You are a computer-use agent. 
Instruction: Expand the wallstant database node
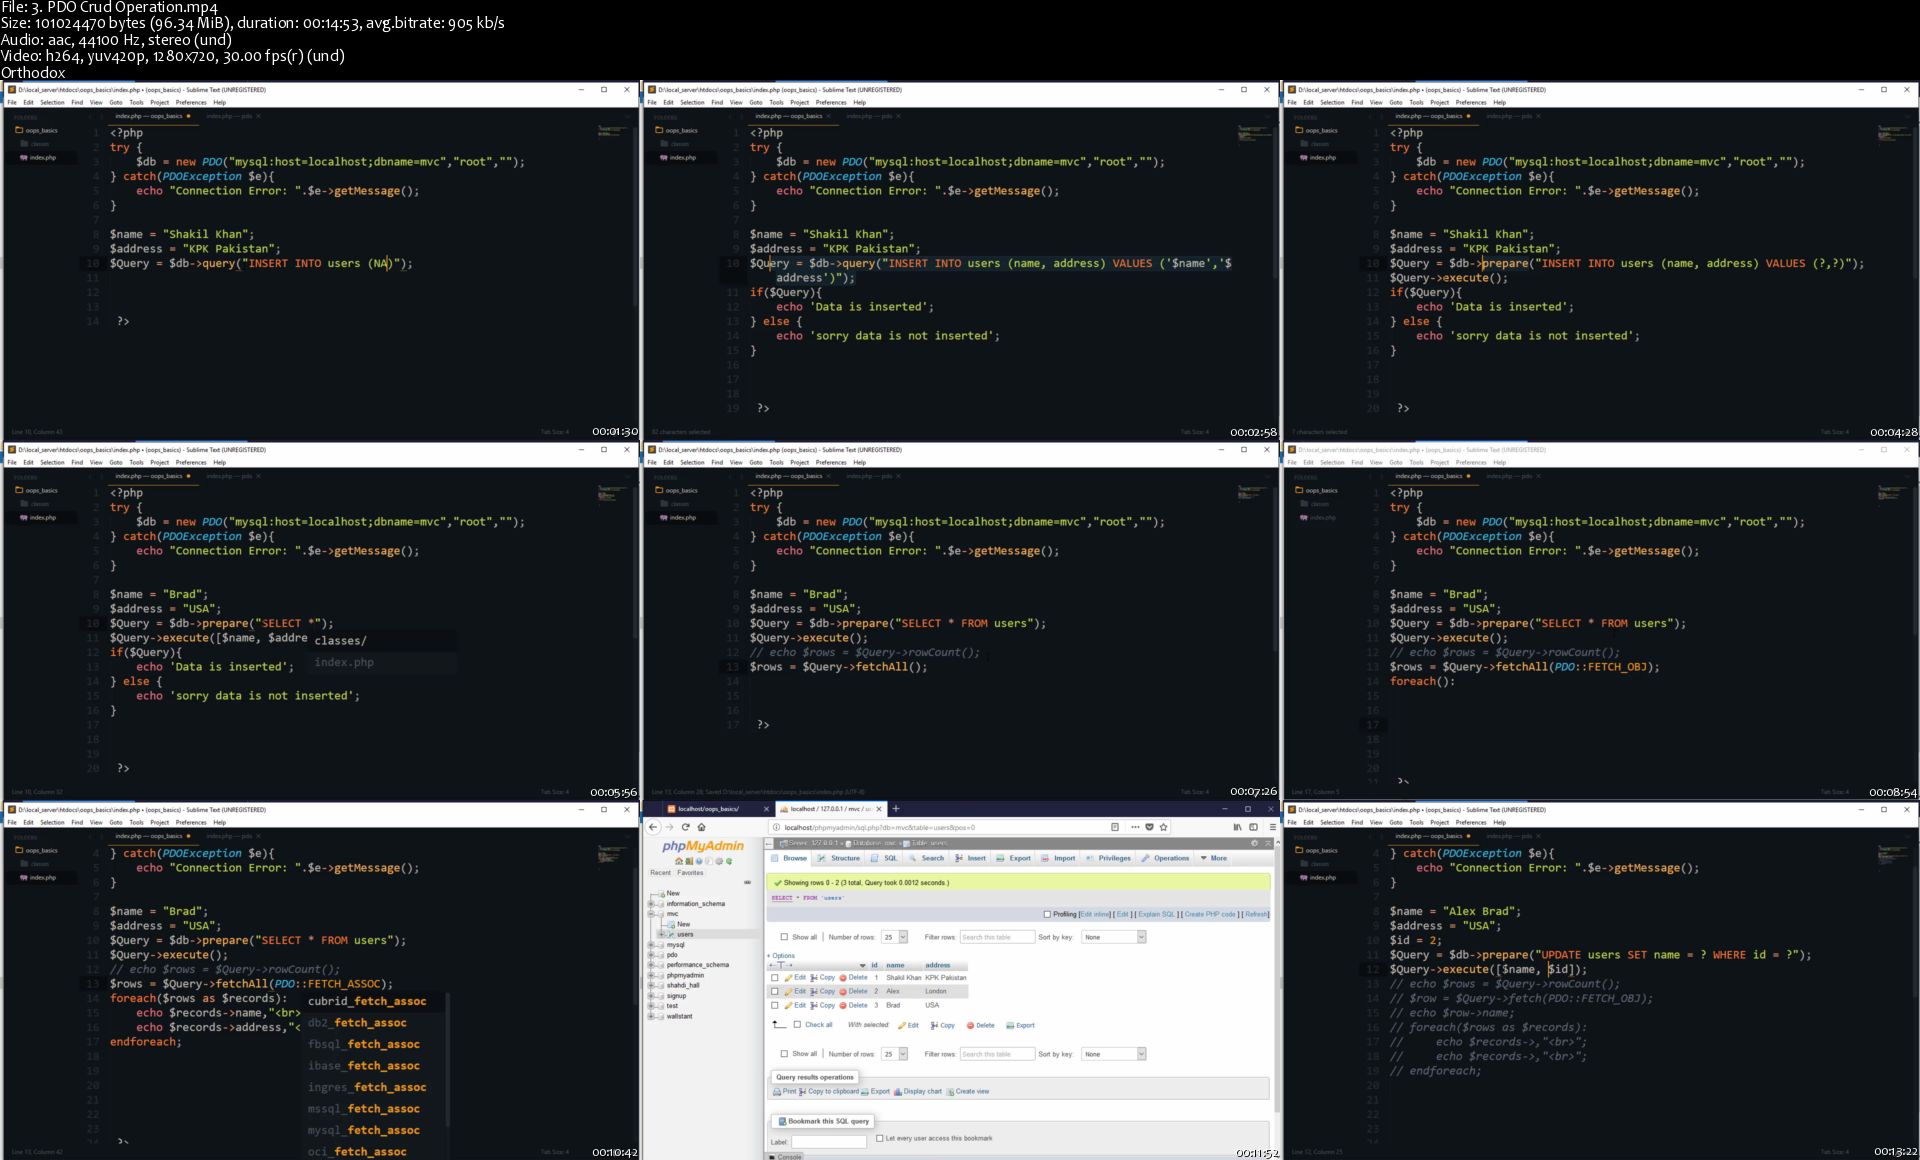click(x=652, y=1016)
